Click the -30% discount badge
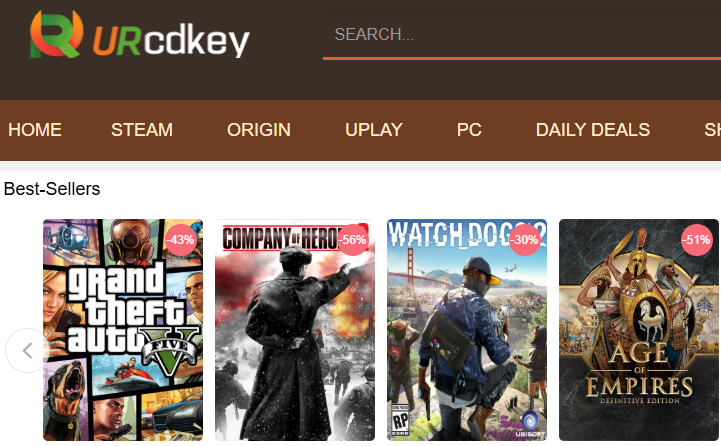 (525, 240)
